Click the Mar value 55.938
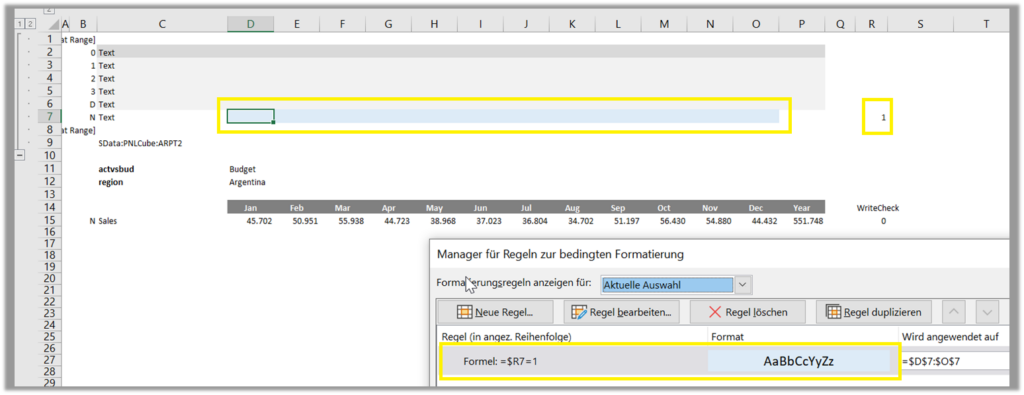 point(352,221)
